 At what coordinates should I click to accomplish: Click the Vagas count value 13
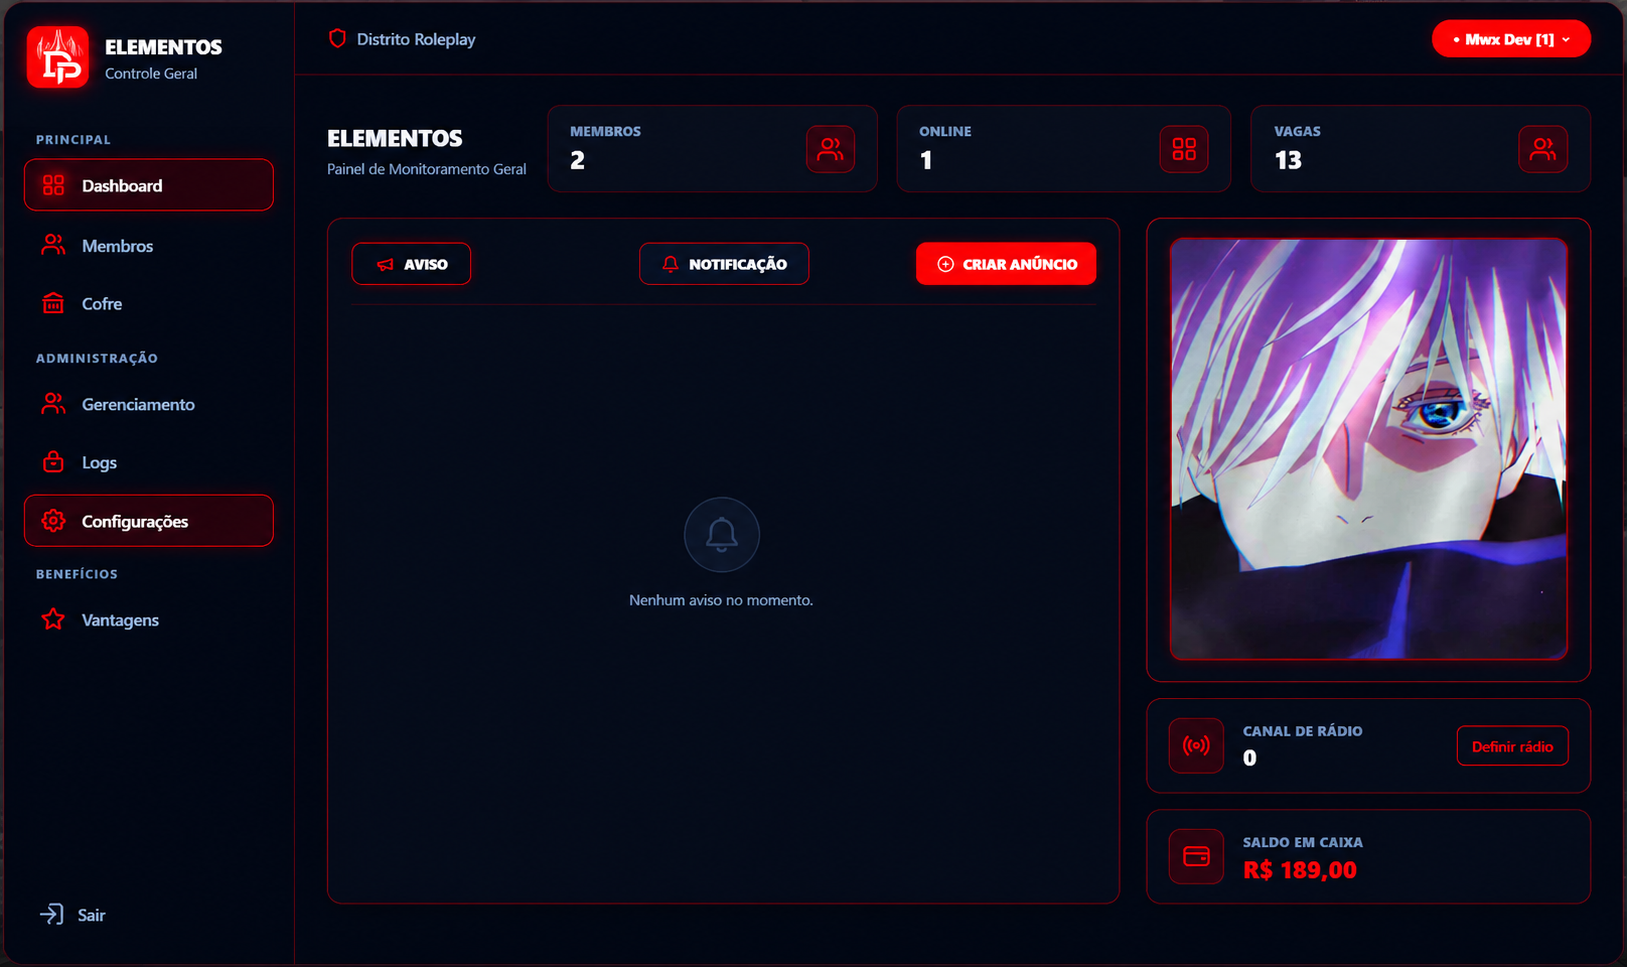(x=1288, y=160)
